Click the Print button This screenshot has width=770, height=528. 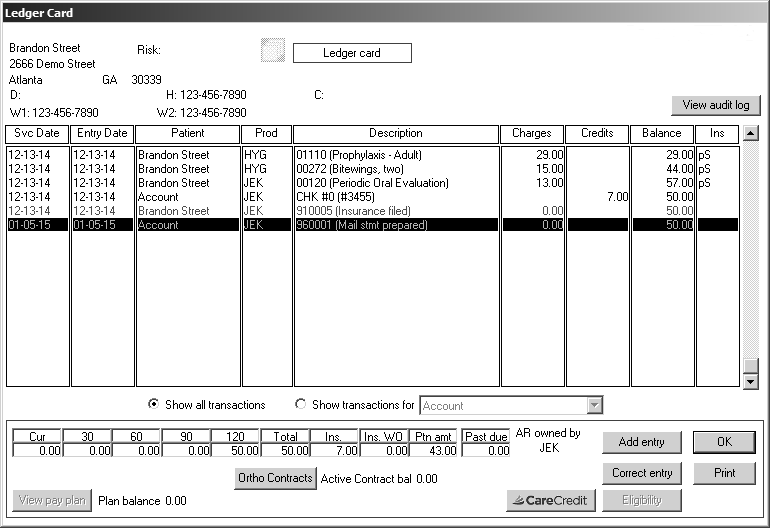point(724,473)
